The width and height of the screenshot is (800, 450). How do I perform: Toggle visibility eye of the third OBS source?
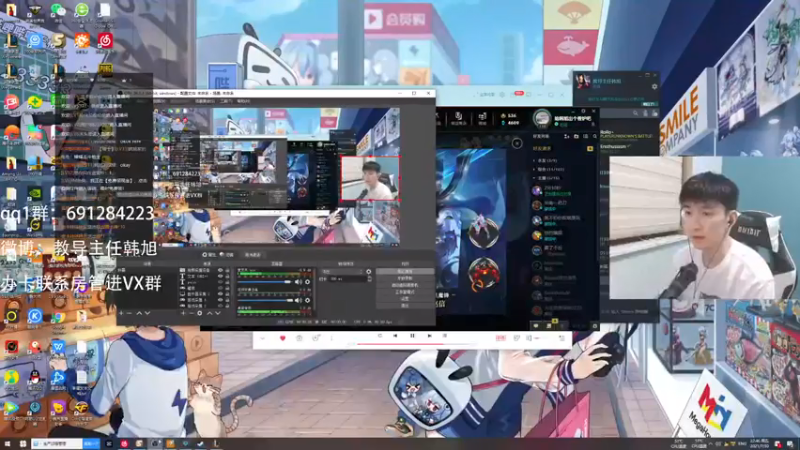point(221,282)
